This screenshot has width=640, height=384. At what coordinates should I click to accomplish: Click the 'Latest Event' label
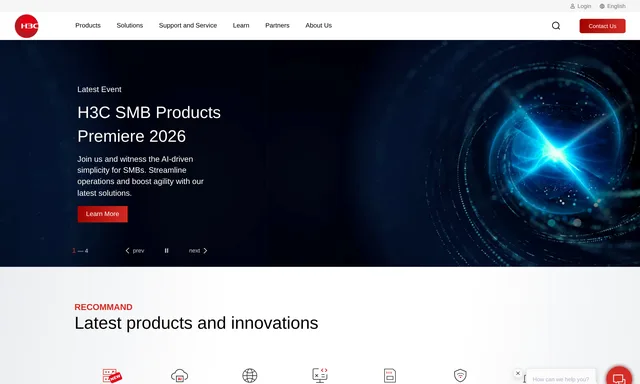(x=99, y=89)
